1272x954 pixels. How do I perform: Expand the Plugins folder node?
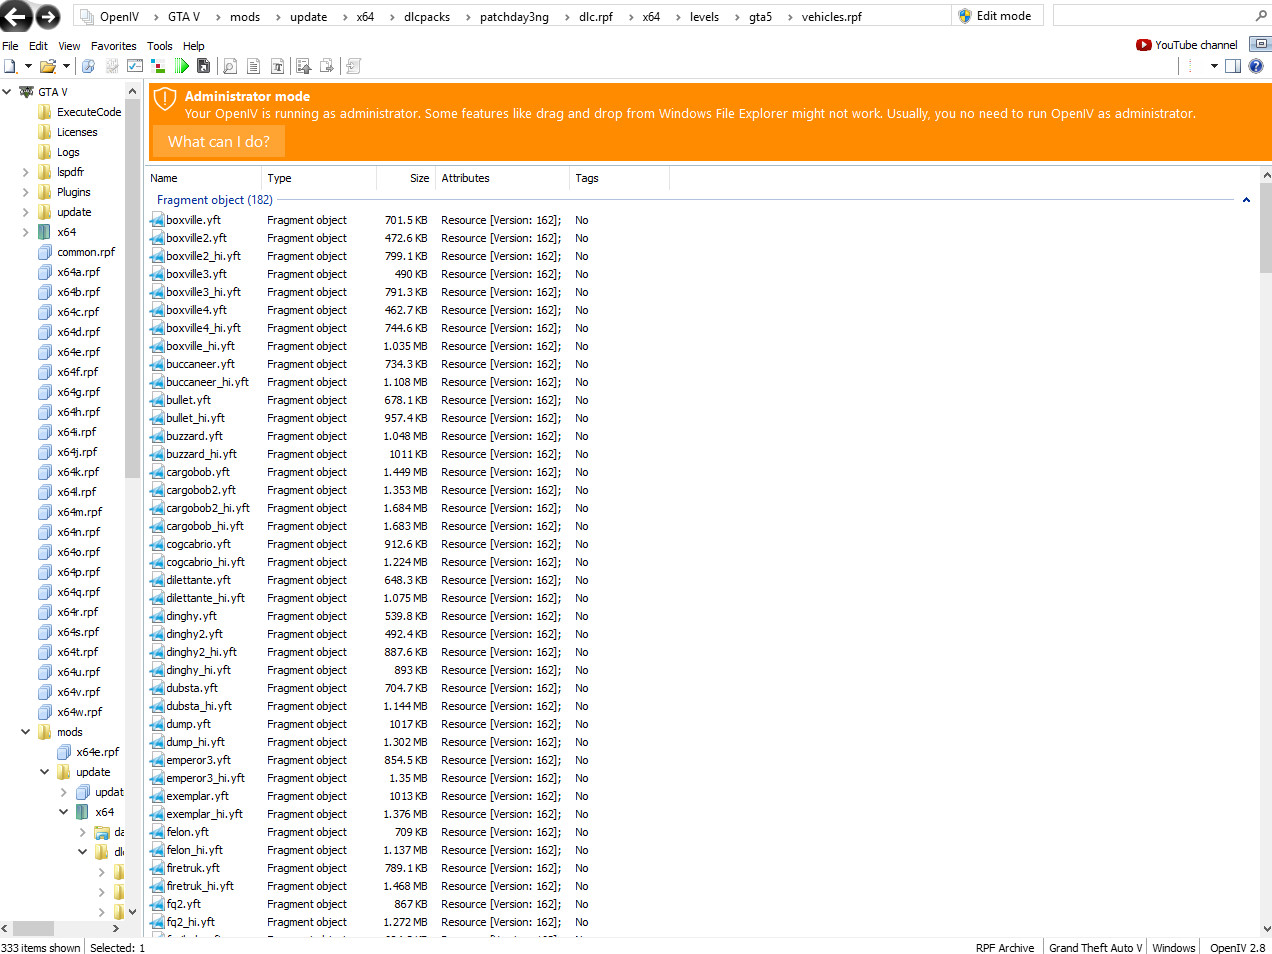(x=26, y=192)
